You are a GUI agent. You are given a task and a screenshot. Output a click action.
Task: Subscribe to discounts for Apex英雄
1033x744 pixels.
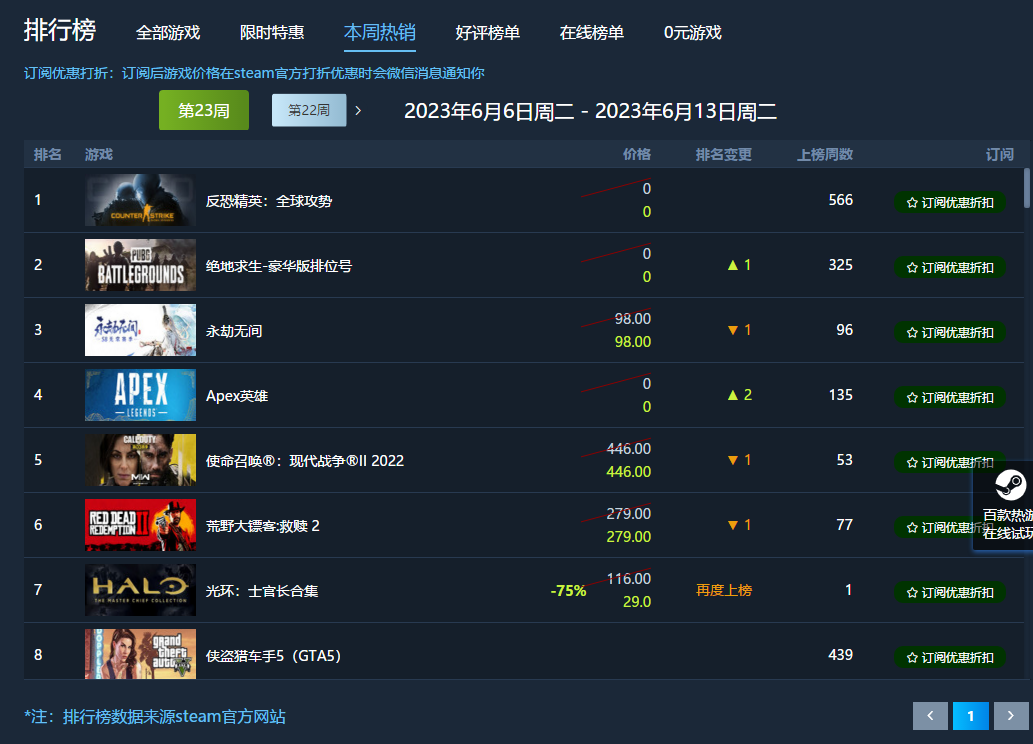point(949,397)
